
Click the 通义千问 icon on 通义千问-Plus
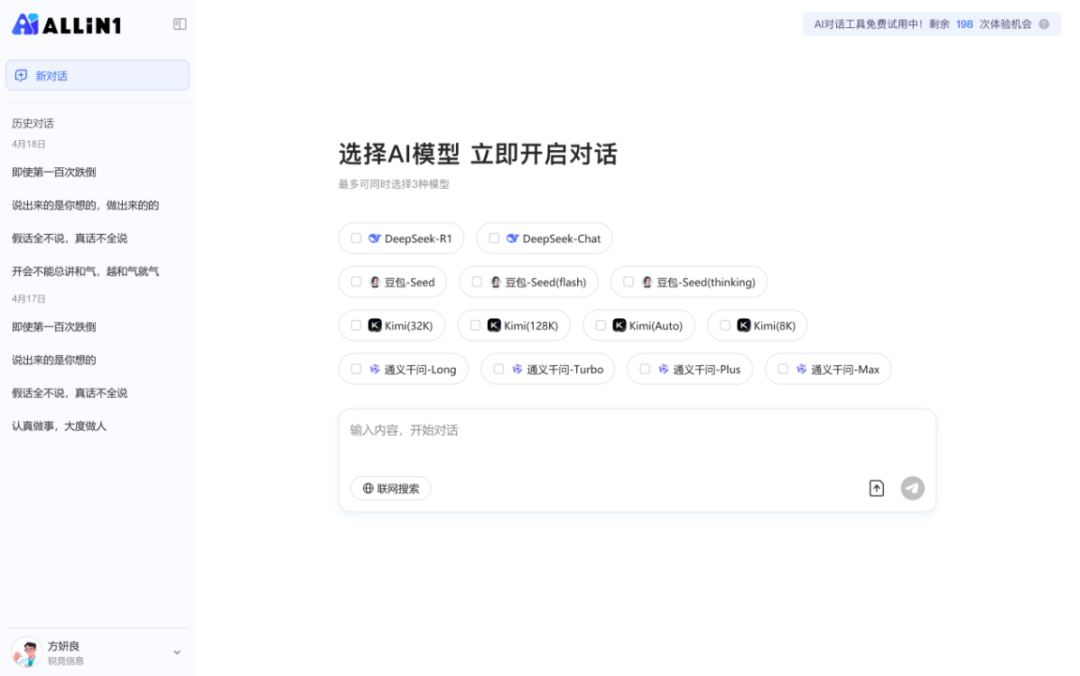pyautogui.click(x=661, y=369)
